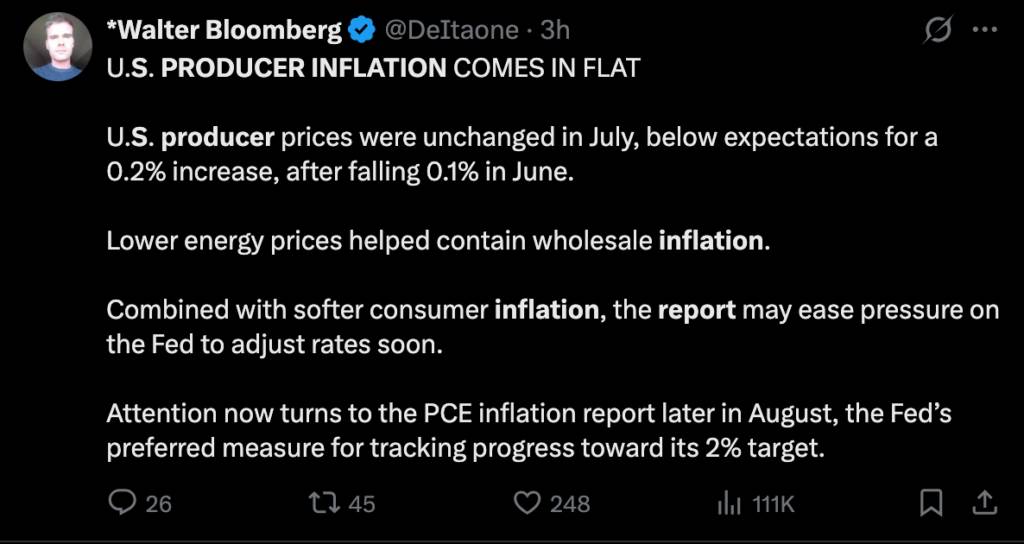Open Walter Bloomberg's profile picture
This screenshot has width=1024, height=544.
57,47
